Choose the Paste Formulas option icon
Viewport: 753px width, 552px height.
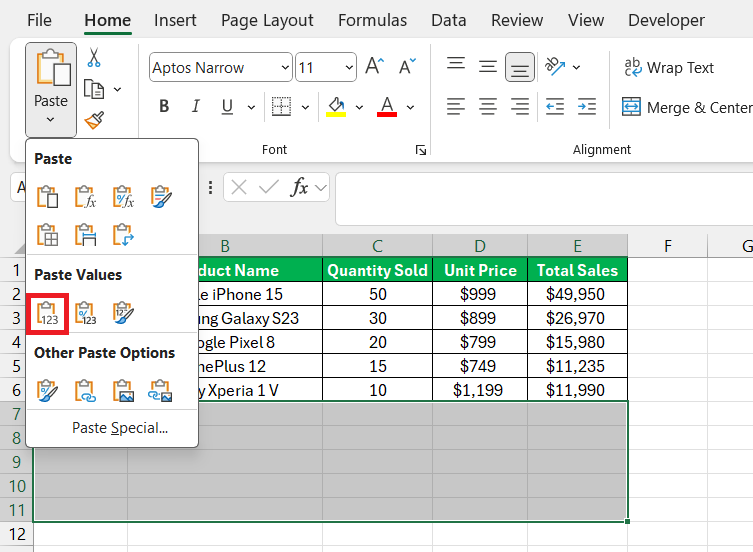(x=85, y=197)
